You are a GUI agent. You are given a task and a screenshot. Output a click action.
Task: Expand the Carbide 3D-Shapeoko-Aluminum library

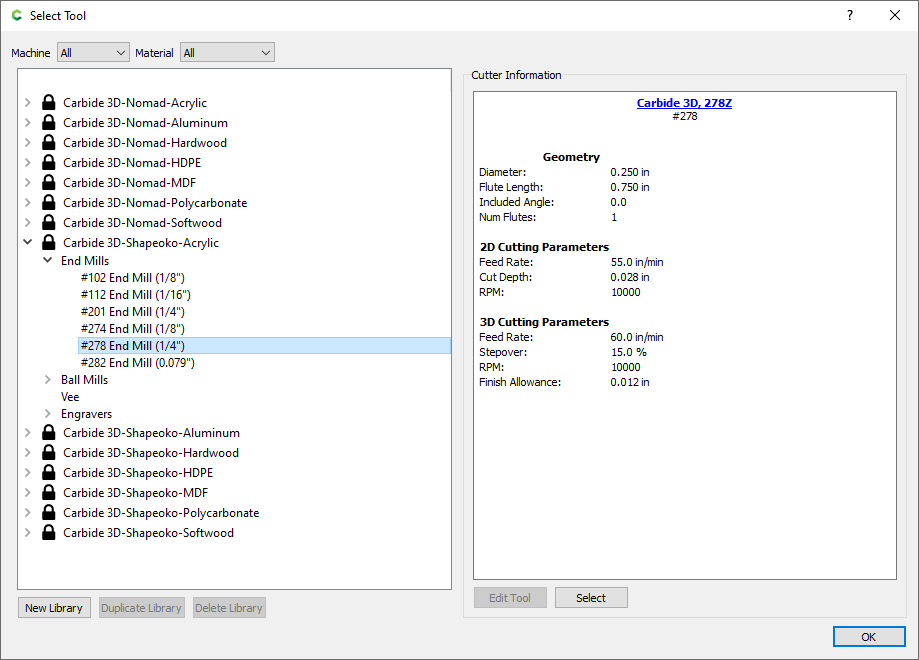[28, 433]
